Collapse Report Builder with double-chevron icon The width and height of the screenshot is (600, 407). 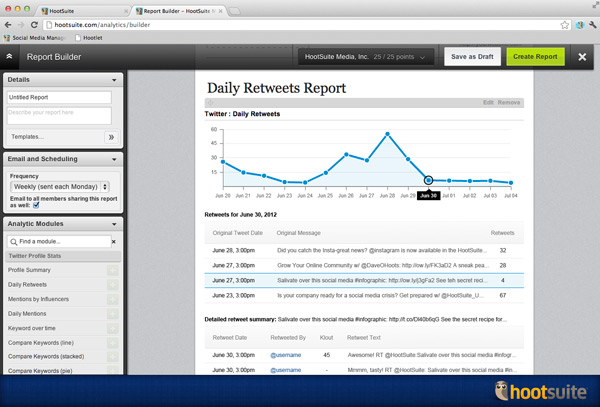coord(9,57)
